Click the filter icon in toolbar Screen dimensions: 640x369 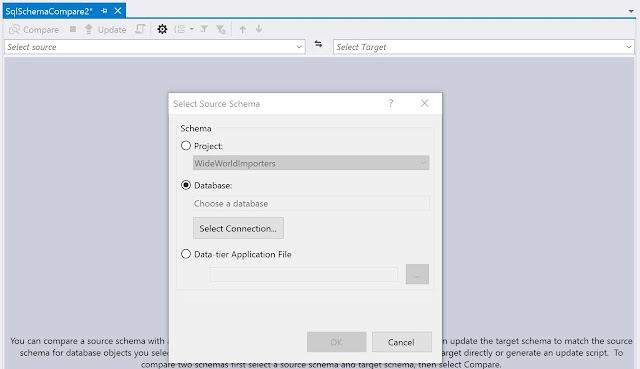[x=204, y=29]
